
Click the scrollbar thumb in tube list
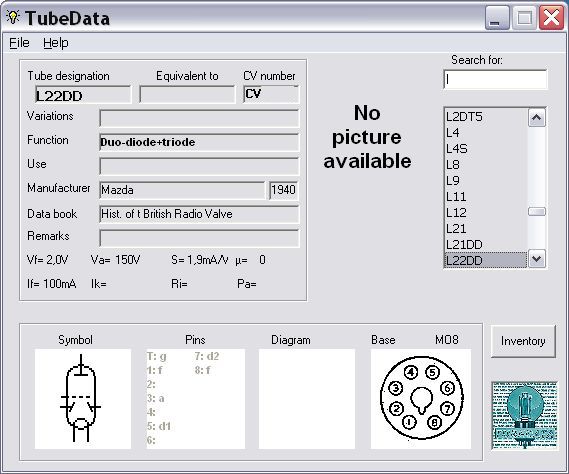[x=537, y=212]
